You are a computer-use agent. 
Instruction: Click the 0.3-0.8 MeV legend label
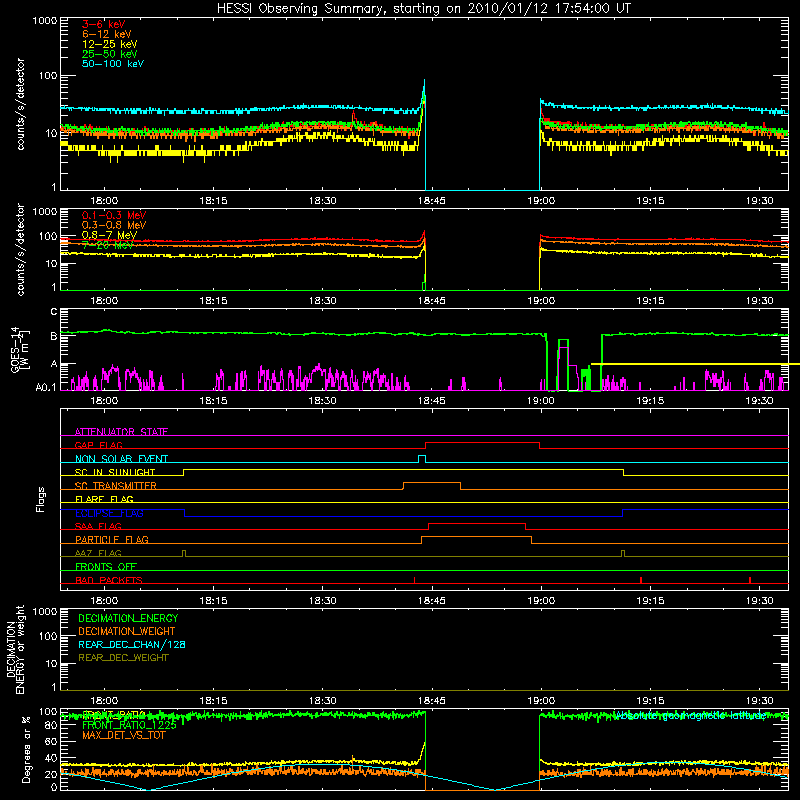pos(114,225)
